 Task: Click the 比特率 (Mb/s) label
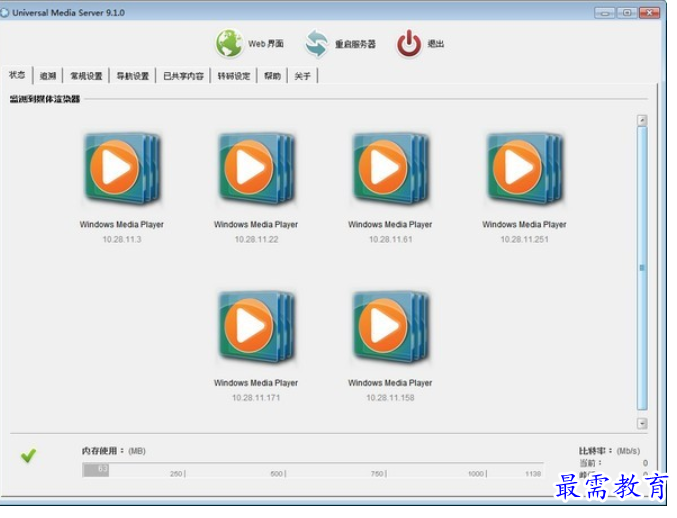tap(609, 451)
